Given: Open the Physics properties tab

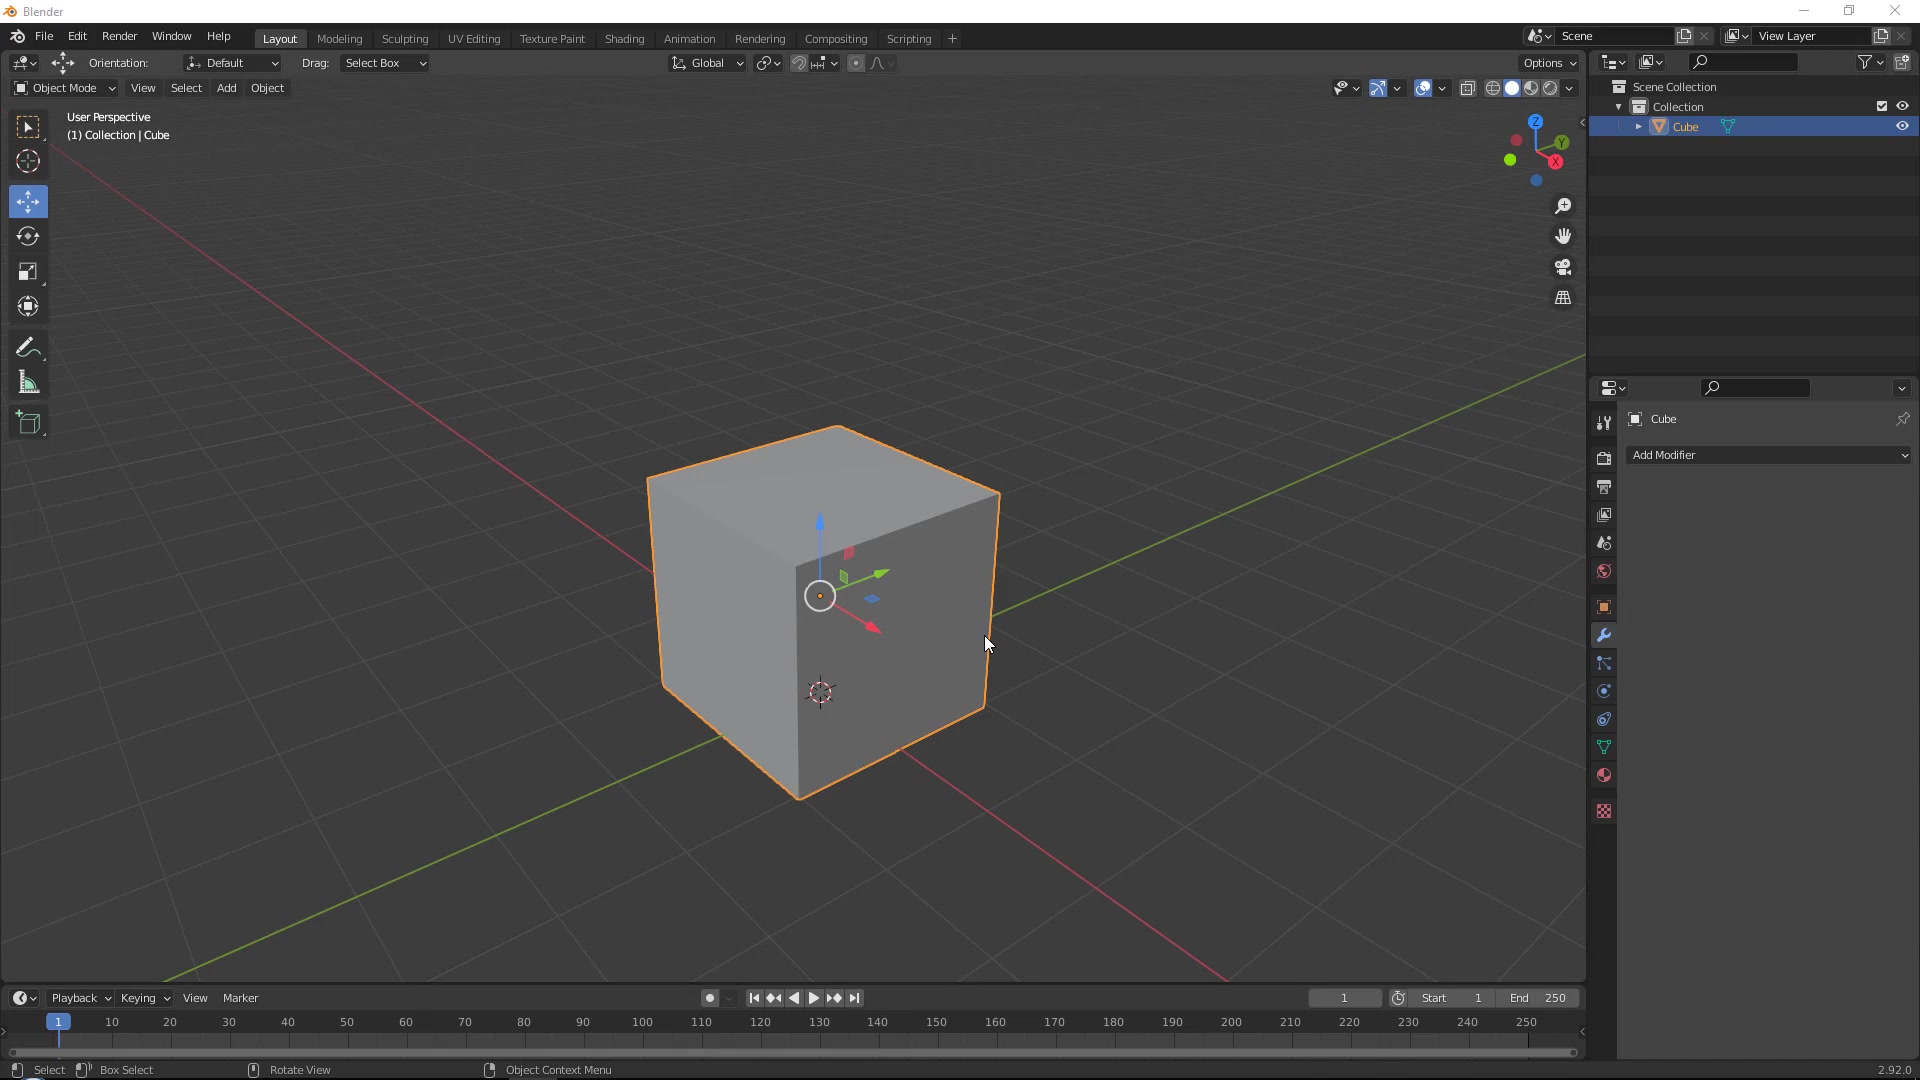Looking at the screenshot, I should coord(1604,691).
